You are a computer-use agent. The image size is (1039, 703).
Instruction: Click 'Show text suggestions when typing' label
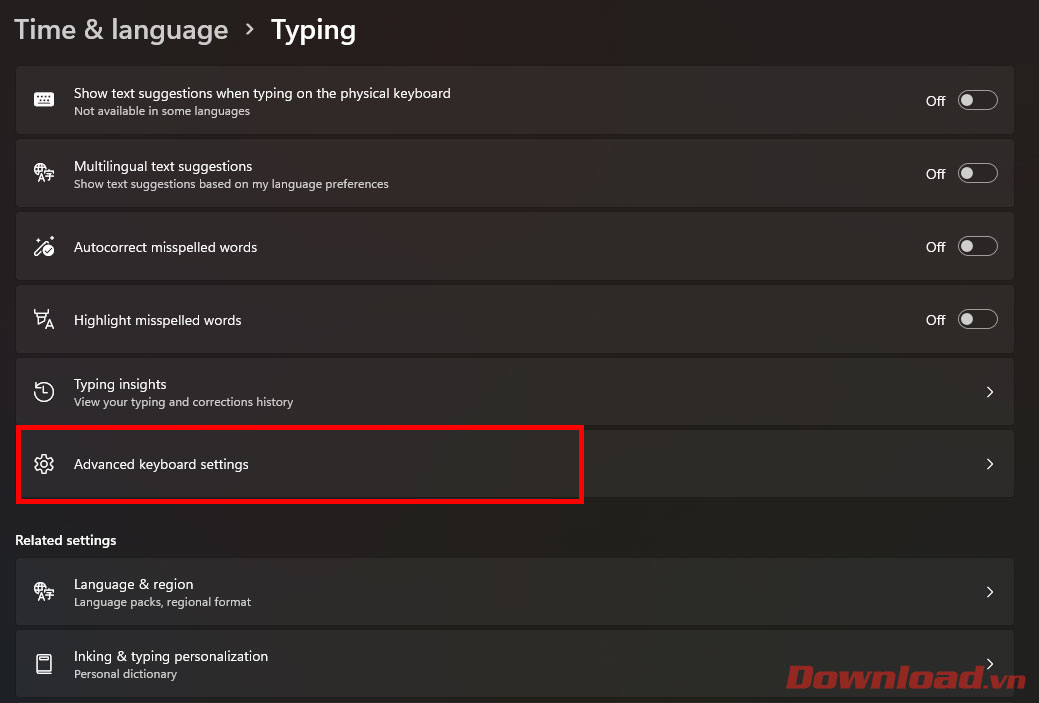[x=262, y=93]
